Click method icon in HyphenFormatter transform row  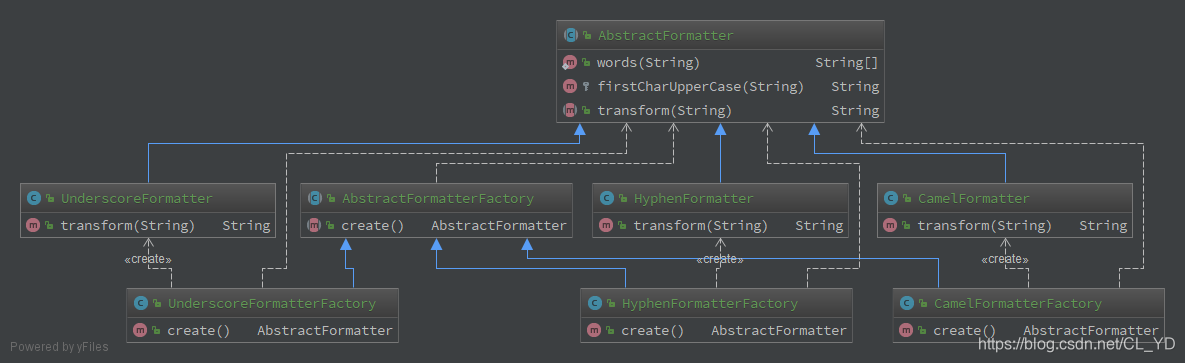[605, 225]
